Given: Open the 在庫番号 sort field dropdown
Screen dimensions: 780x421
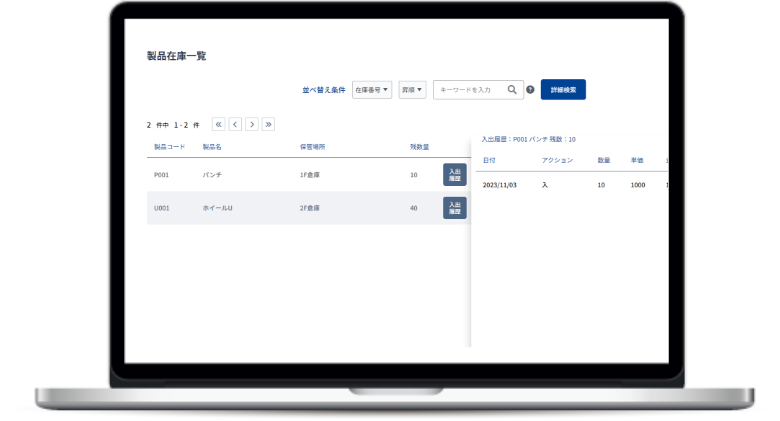Looking at the screenshot, I should [x=372, y=90].
